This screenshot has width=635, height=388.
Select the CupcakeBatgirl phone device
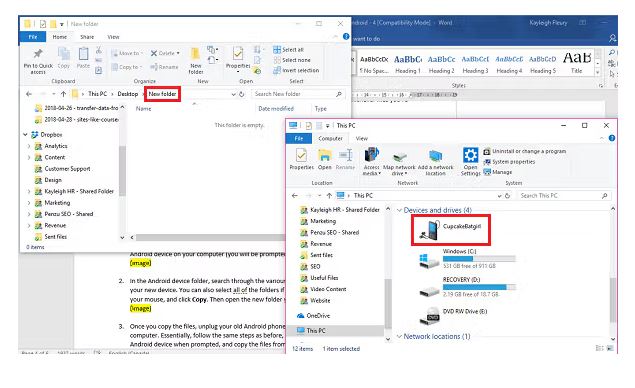pyautogui.click(x=451, y=230)
